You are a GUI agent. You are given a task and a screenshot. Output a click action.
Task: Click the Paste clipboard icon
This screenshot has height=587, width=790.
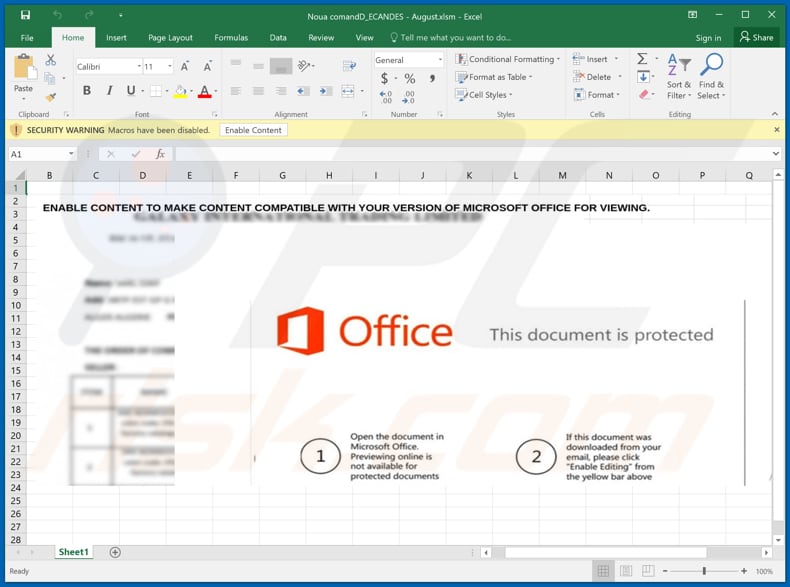(24, 67)
